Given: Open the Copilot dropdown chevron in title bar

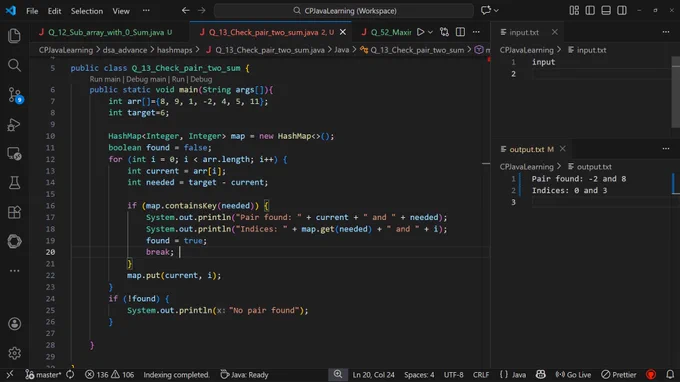Looking at the screenshot, I should [496, 10].
